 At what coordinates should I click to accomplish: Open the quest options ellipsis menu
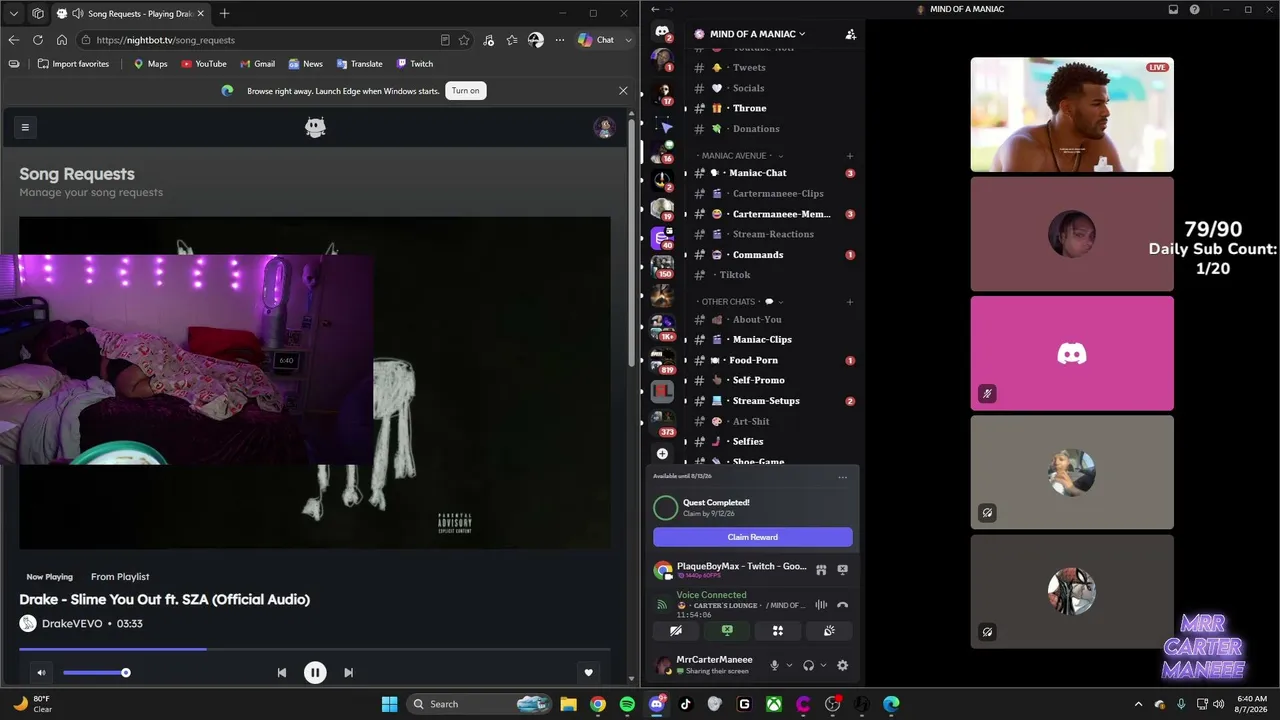(842, 477)
